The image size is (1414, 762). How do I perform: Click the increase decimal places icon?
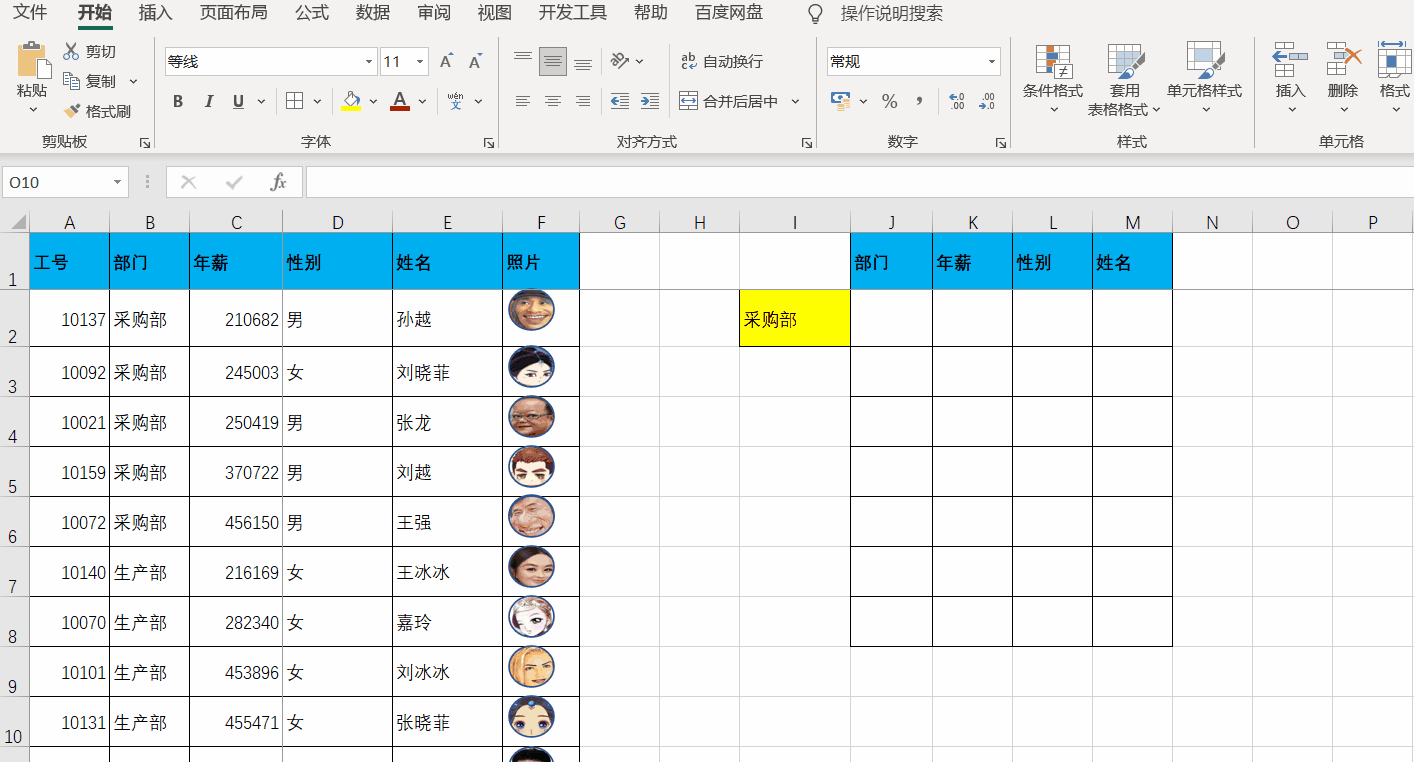(956, 100)
